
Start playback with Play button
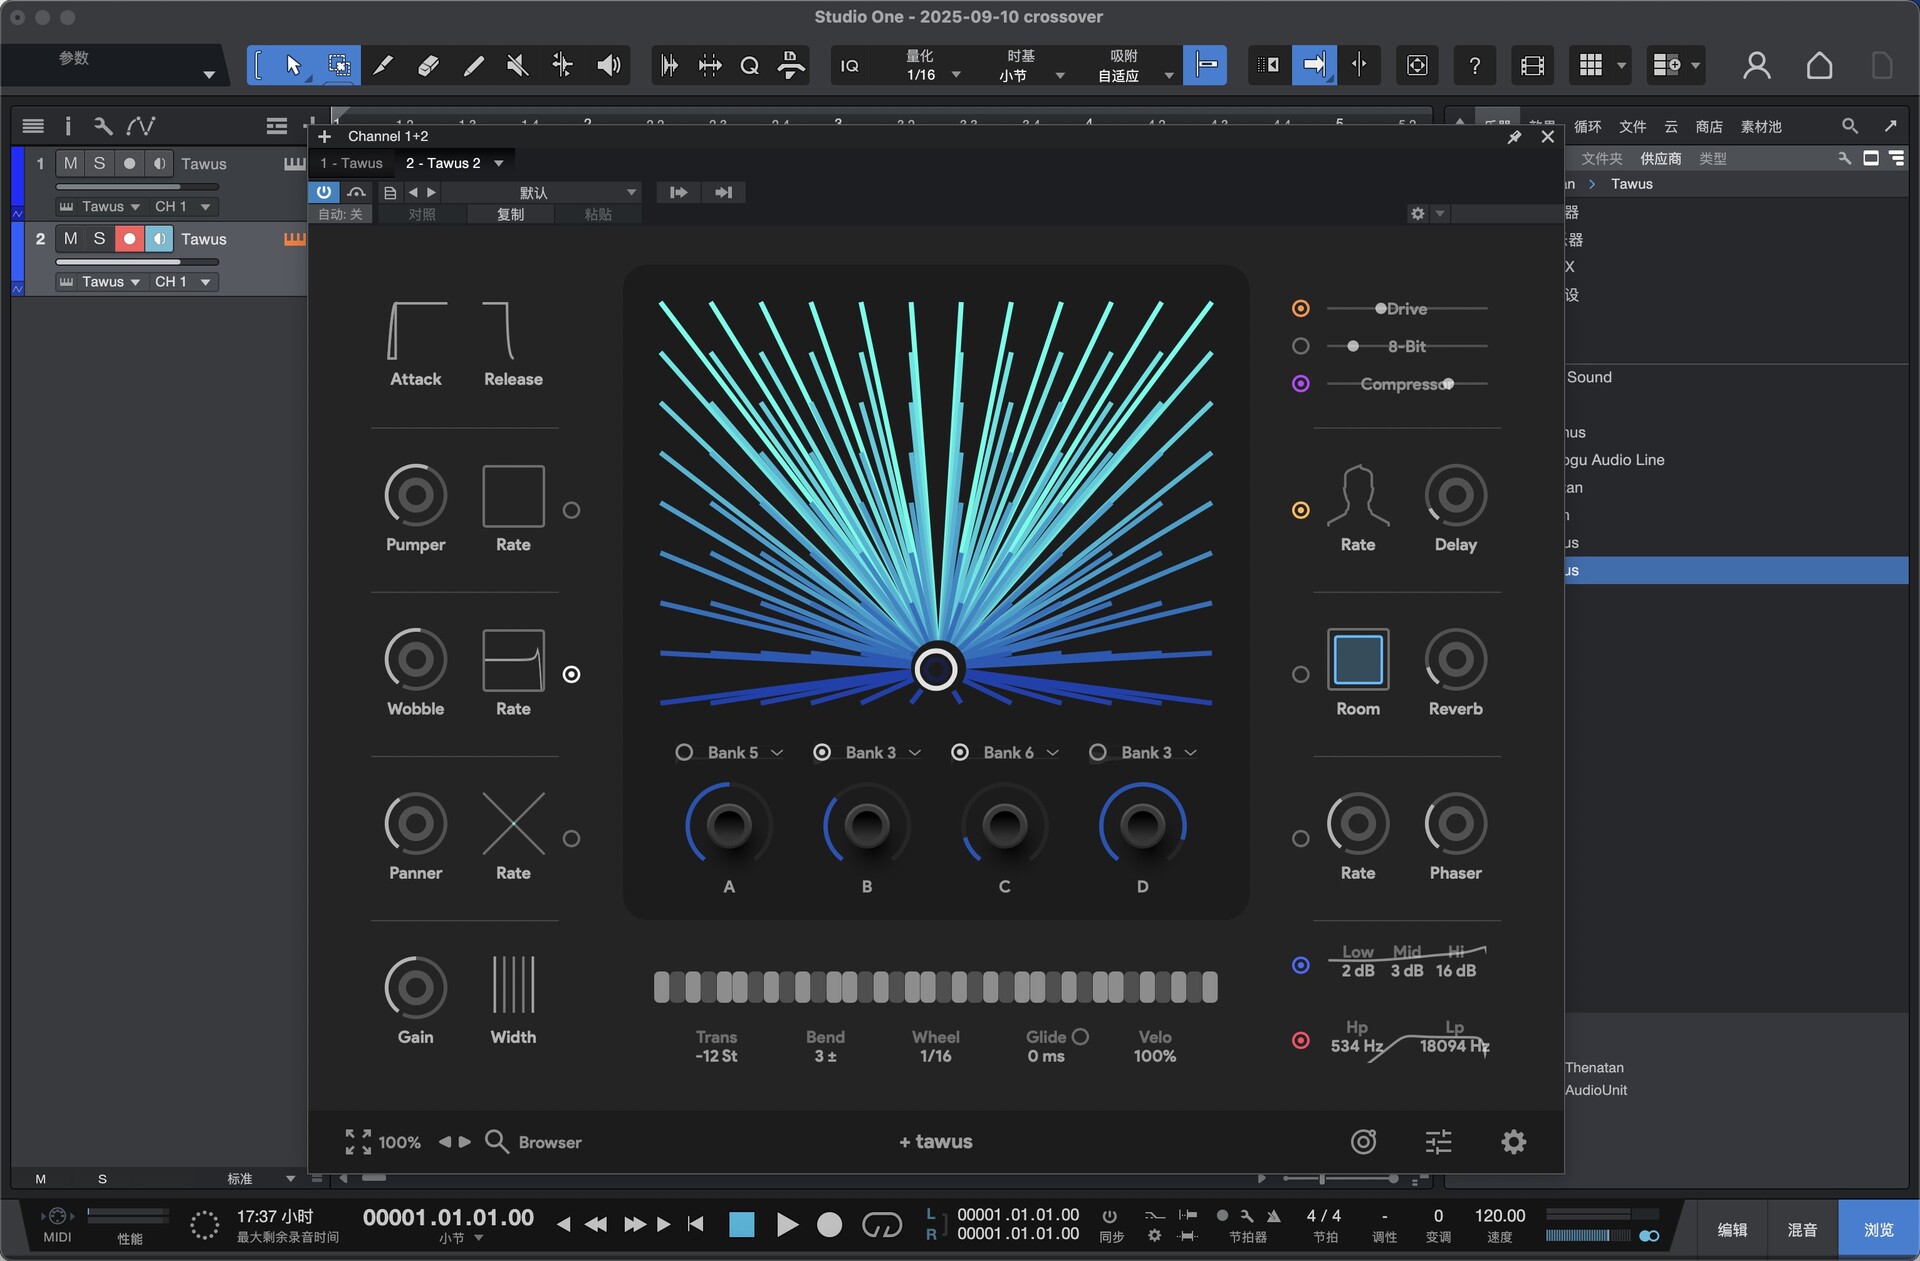click(787, 1224)
